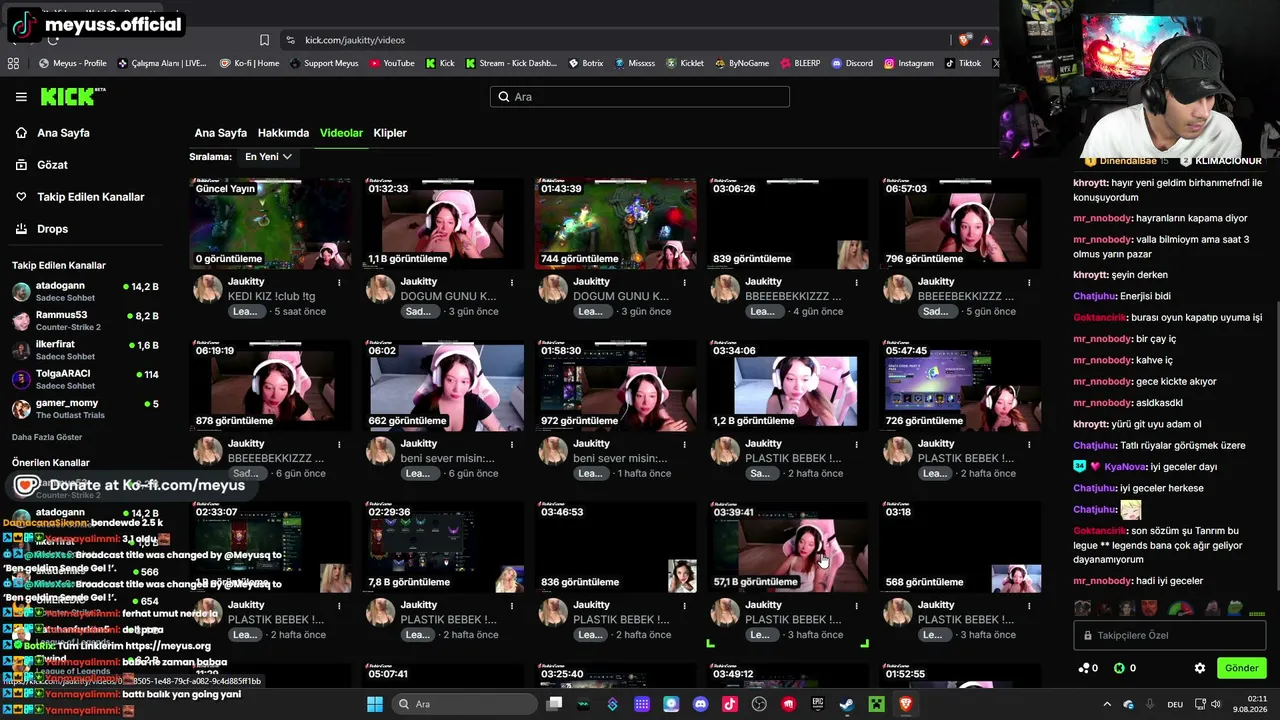This screenshot has height=720, width=1280.
Task: Switch to the Ana Sayfa channel tab
Action: tap(220, 133)
